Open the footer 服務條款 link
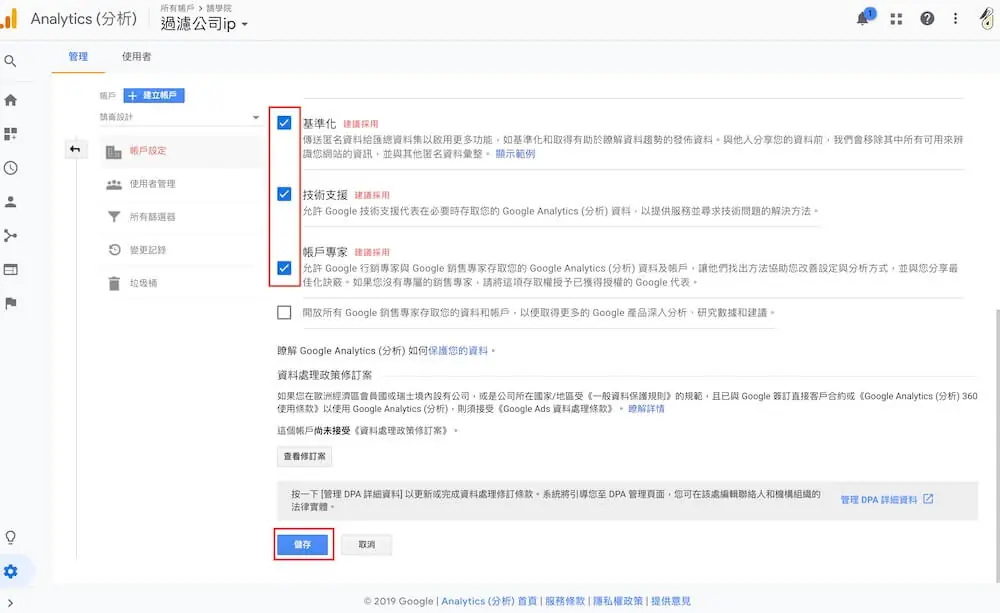This screenshot has height=613, width=1000. (565, 601)
